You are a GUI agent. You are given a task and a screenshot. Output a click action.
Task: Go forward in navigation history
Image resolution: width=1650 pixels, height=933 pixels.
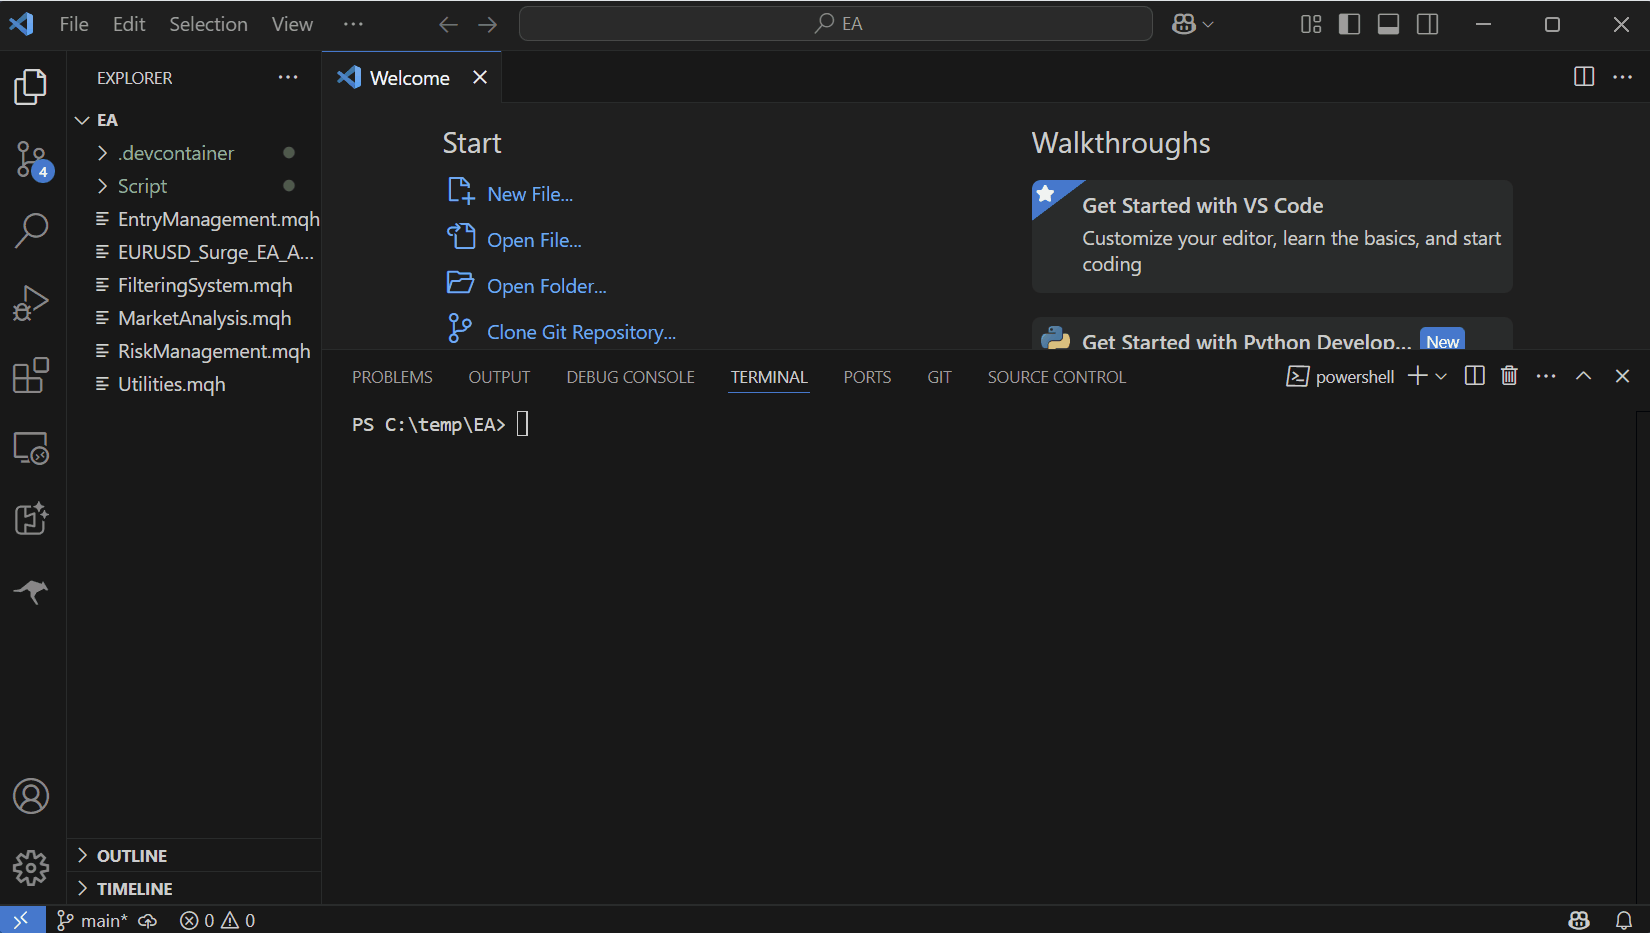pyautogui.click(x=487, y=24)
